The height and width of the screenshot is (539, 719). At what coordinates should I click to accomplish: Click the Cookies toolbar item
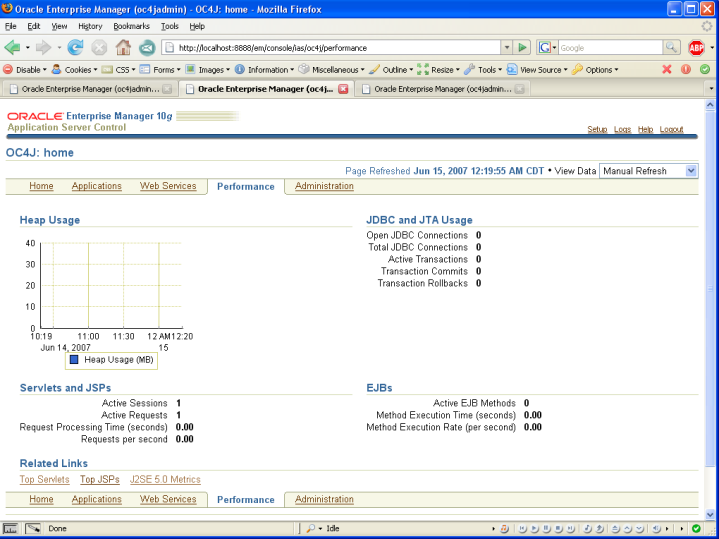(x=74, y=70)
